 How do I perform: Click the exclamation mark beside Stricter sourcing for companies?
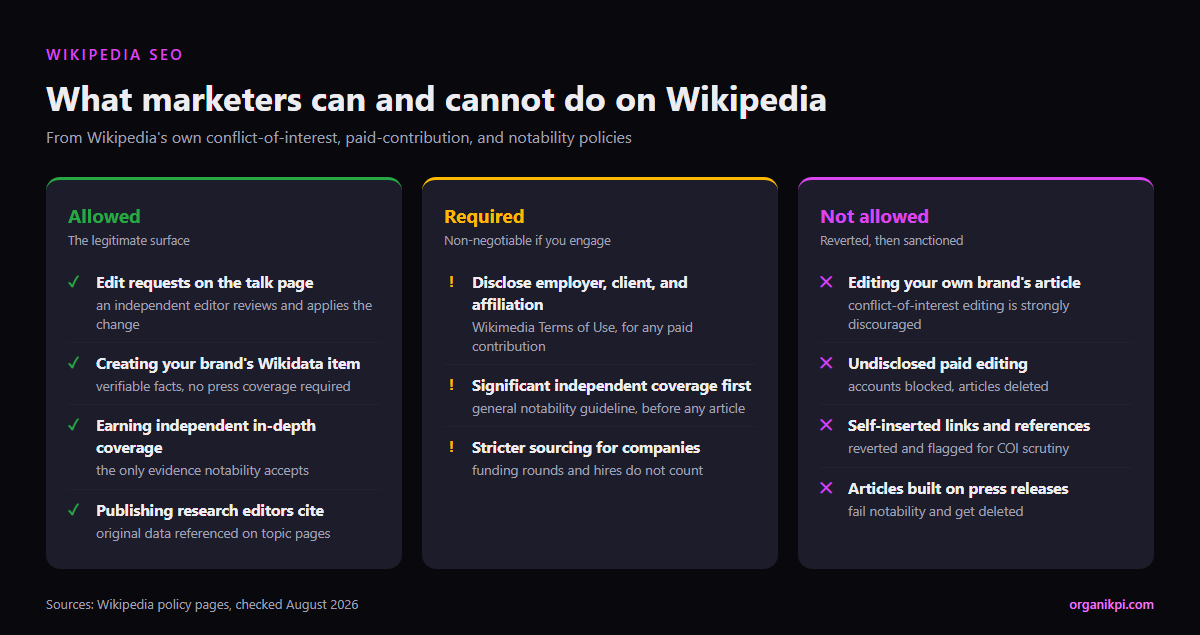[x=451, y=447]
